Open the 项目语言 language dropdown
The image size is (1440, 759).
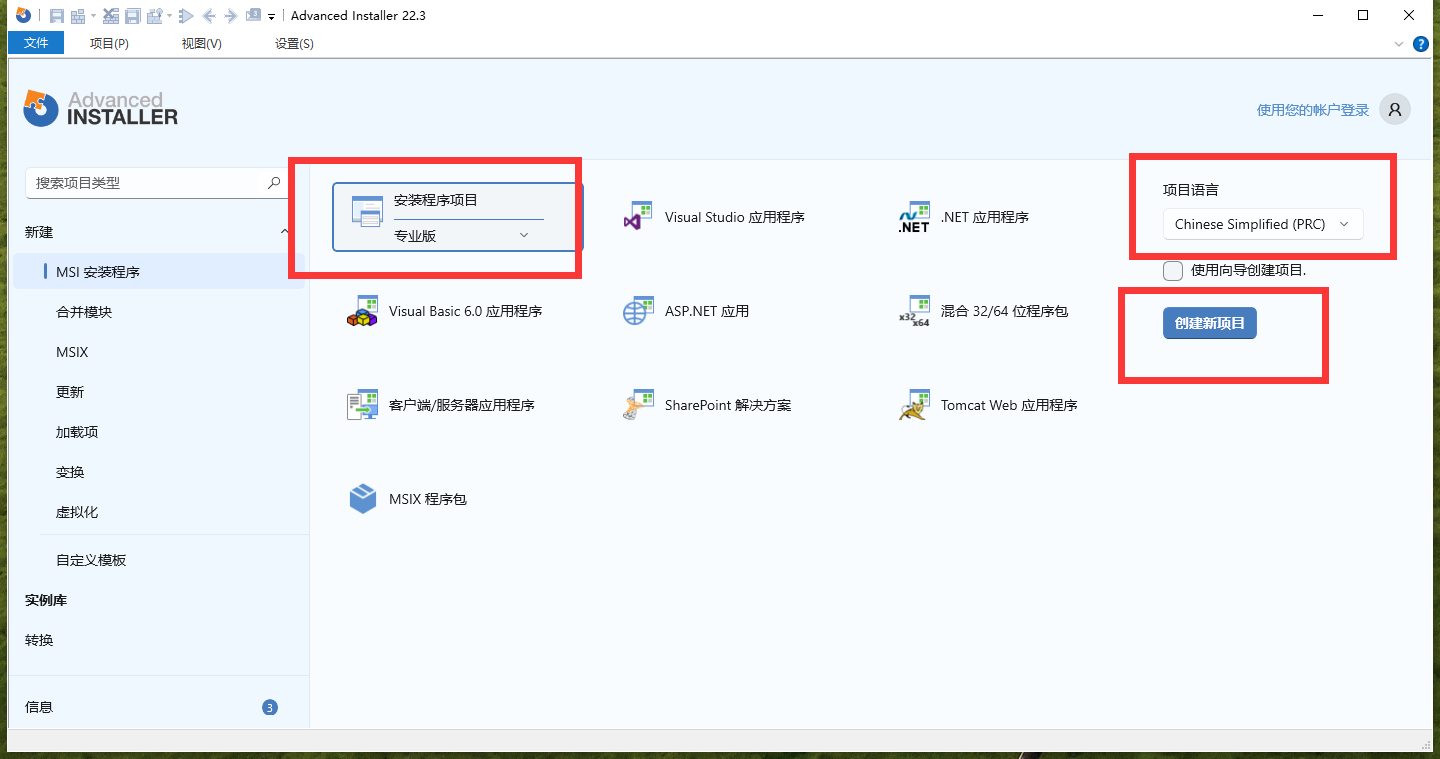pyautogui.click(x=1262, y=224)
